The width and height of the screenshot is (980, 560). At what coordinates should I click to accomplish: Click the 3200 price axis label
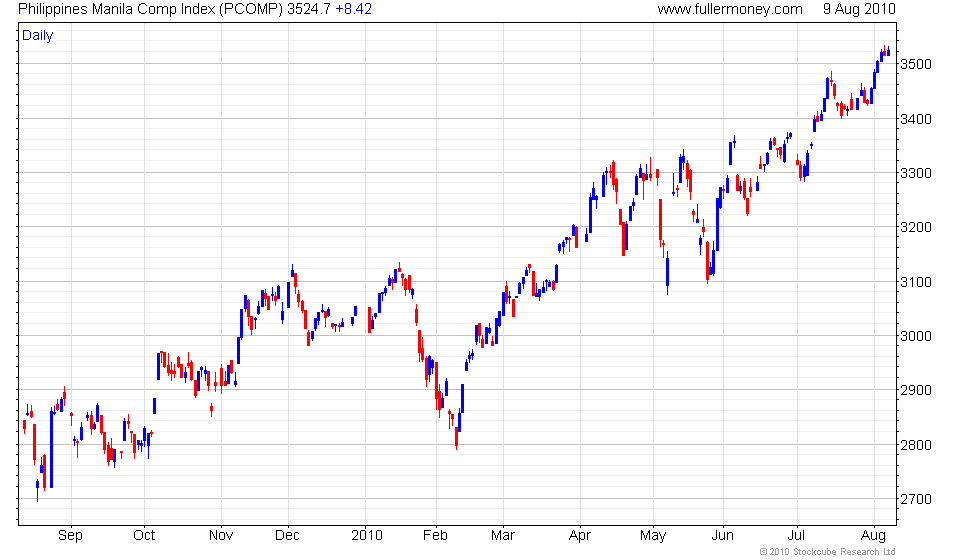tap(916, 228)
